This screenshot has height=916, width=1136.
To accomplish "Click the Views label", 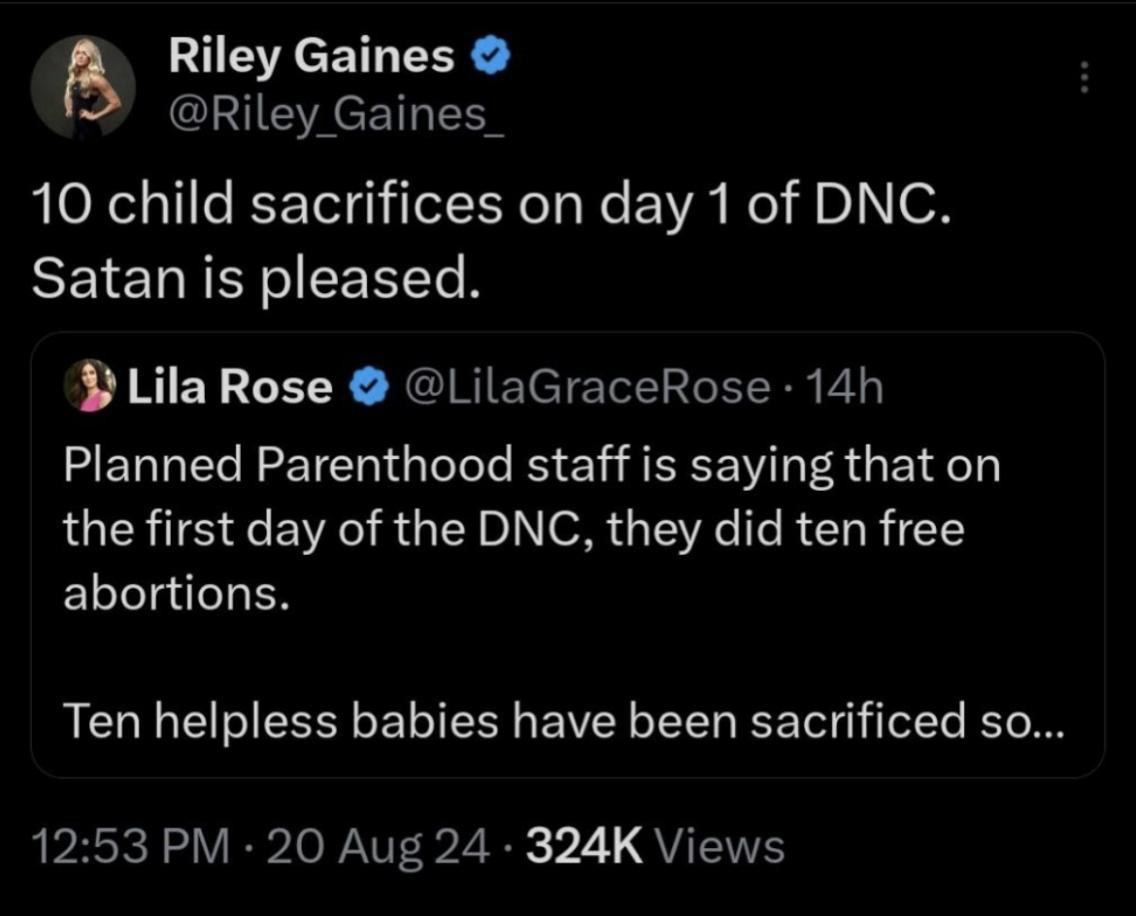I will tap(719, 847).
